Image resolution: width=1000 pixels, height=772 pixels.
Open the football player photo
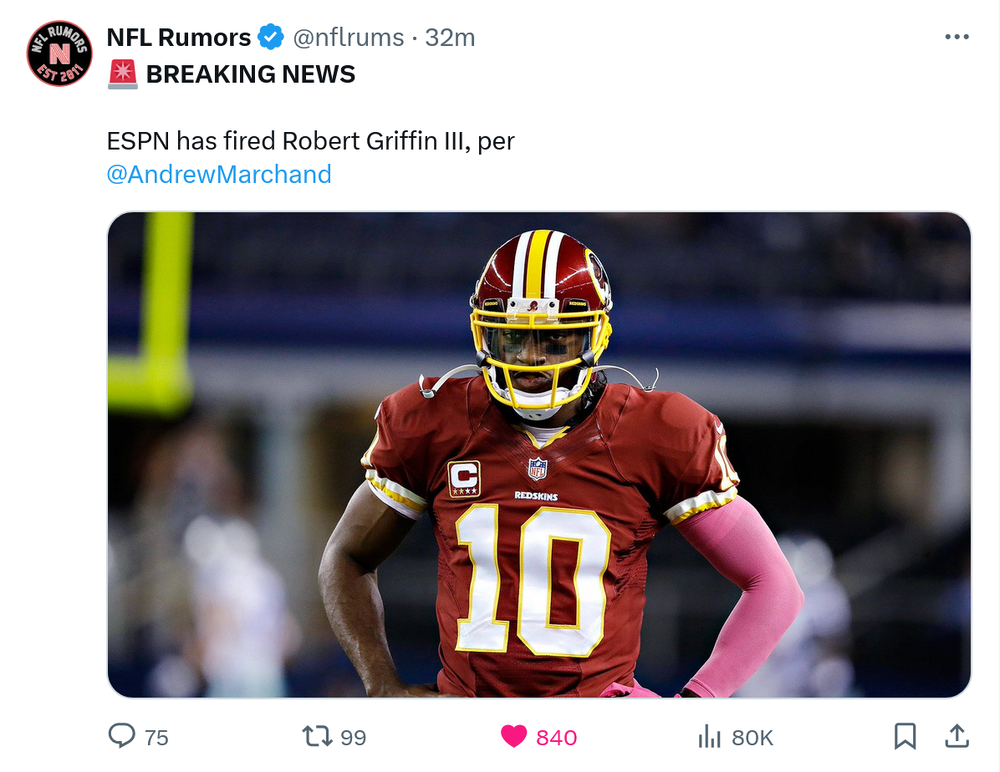coord(539,454)
